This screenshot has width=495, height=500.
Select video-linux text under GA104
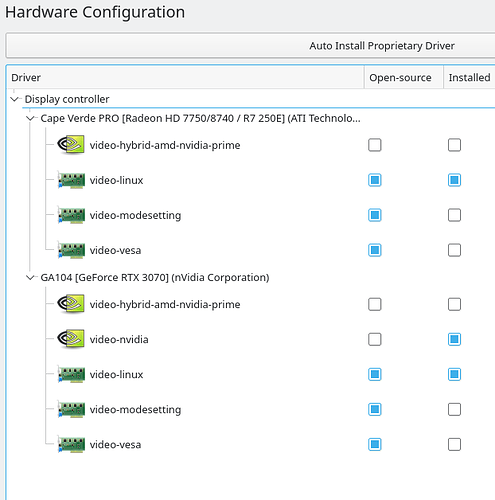pos(116,375)
